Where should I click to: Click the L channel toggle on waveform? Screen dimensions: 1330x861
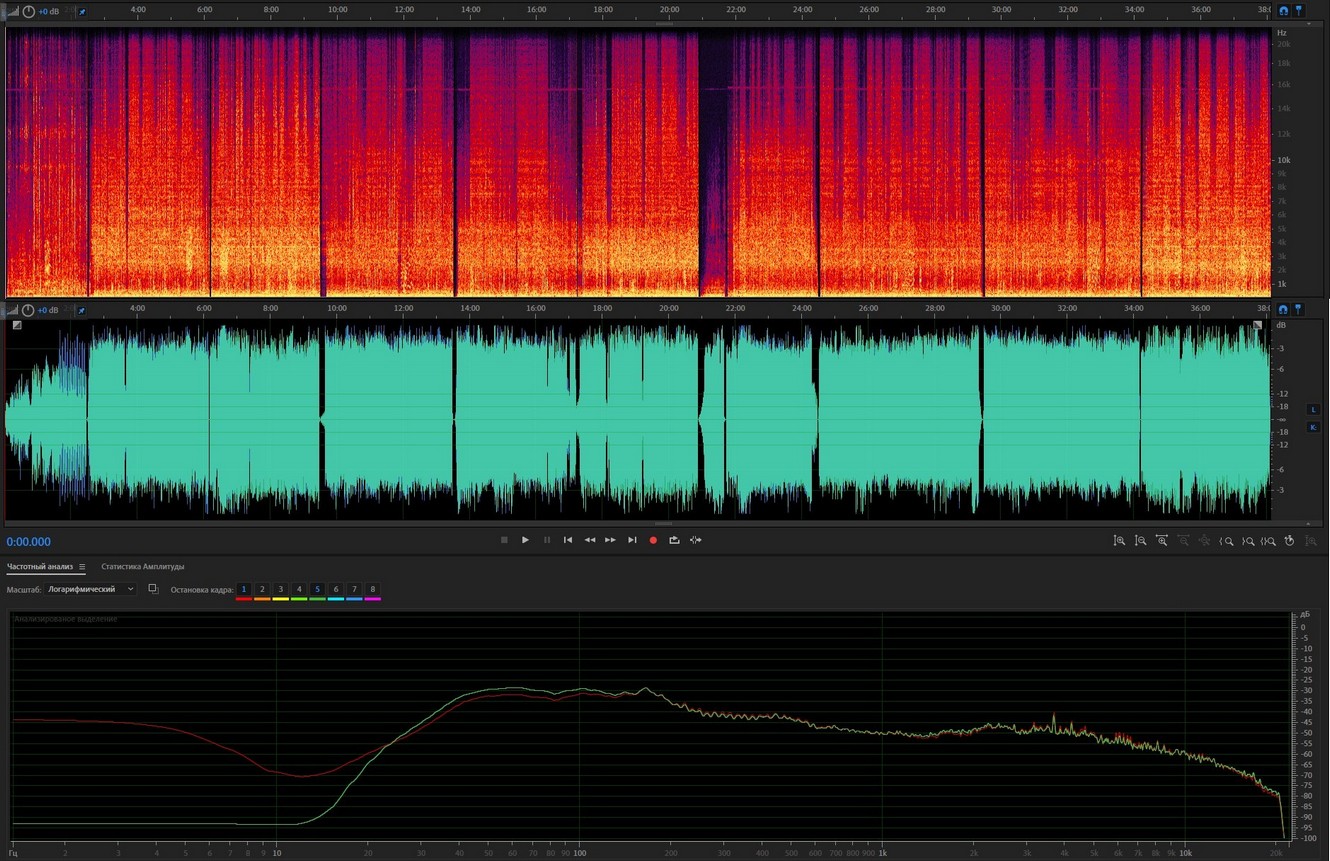point(1313,409)
